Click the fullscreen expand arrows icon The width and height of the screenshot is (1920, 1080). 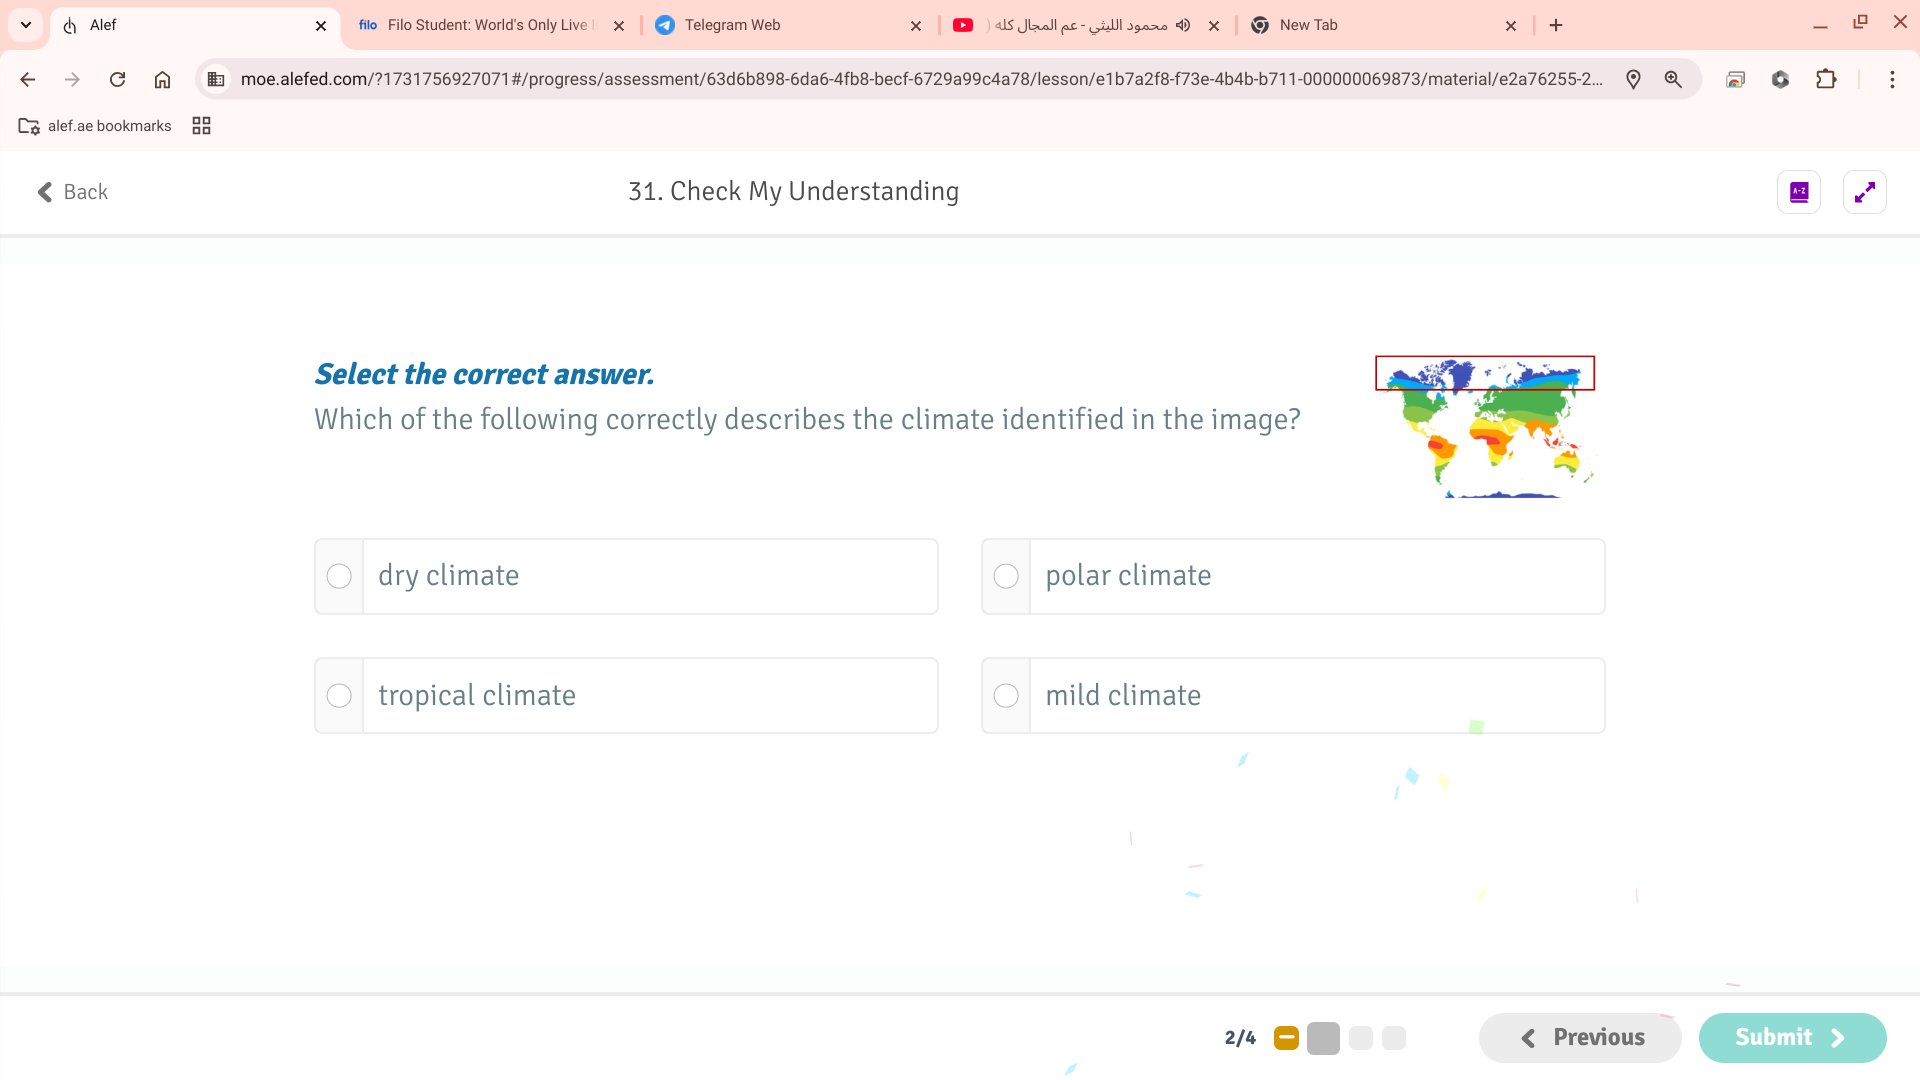click(x=1864, y=192)
